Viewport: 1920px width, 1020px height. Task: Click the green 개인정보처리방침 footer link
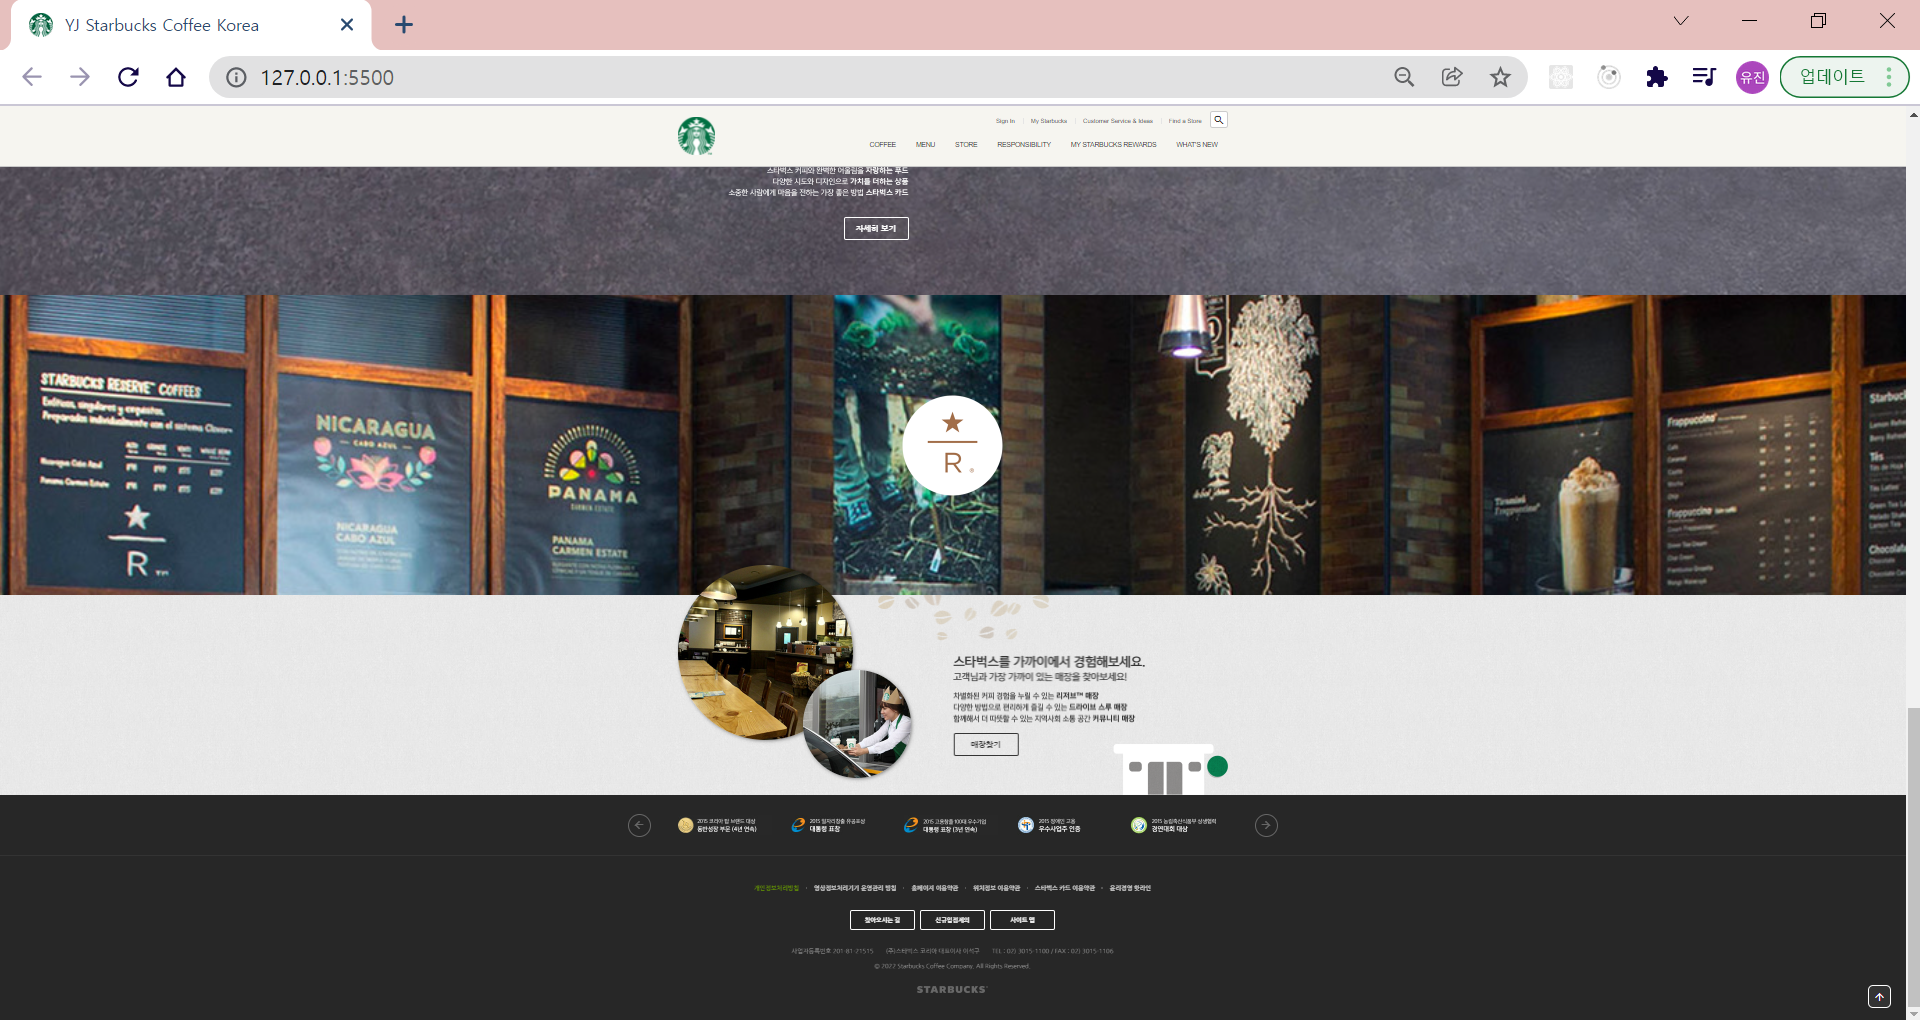pos(777,888)
